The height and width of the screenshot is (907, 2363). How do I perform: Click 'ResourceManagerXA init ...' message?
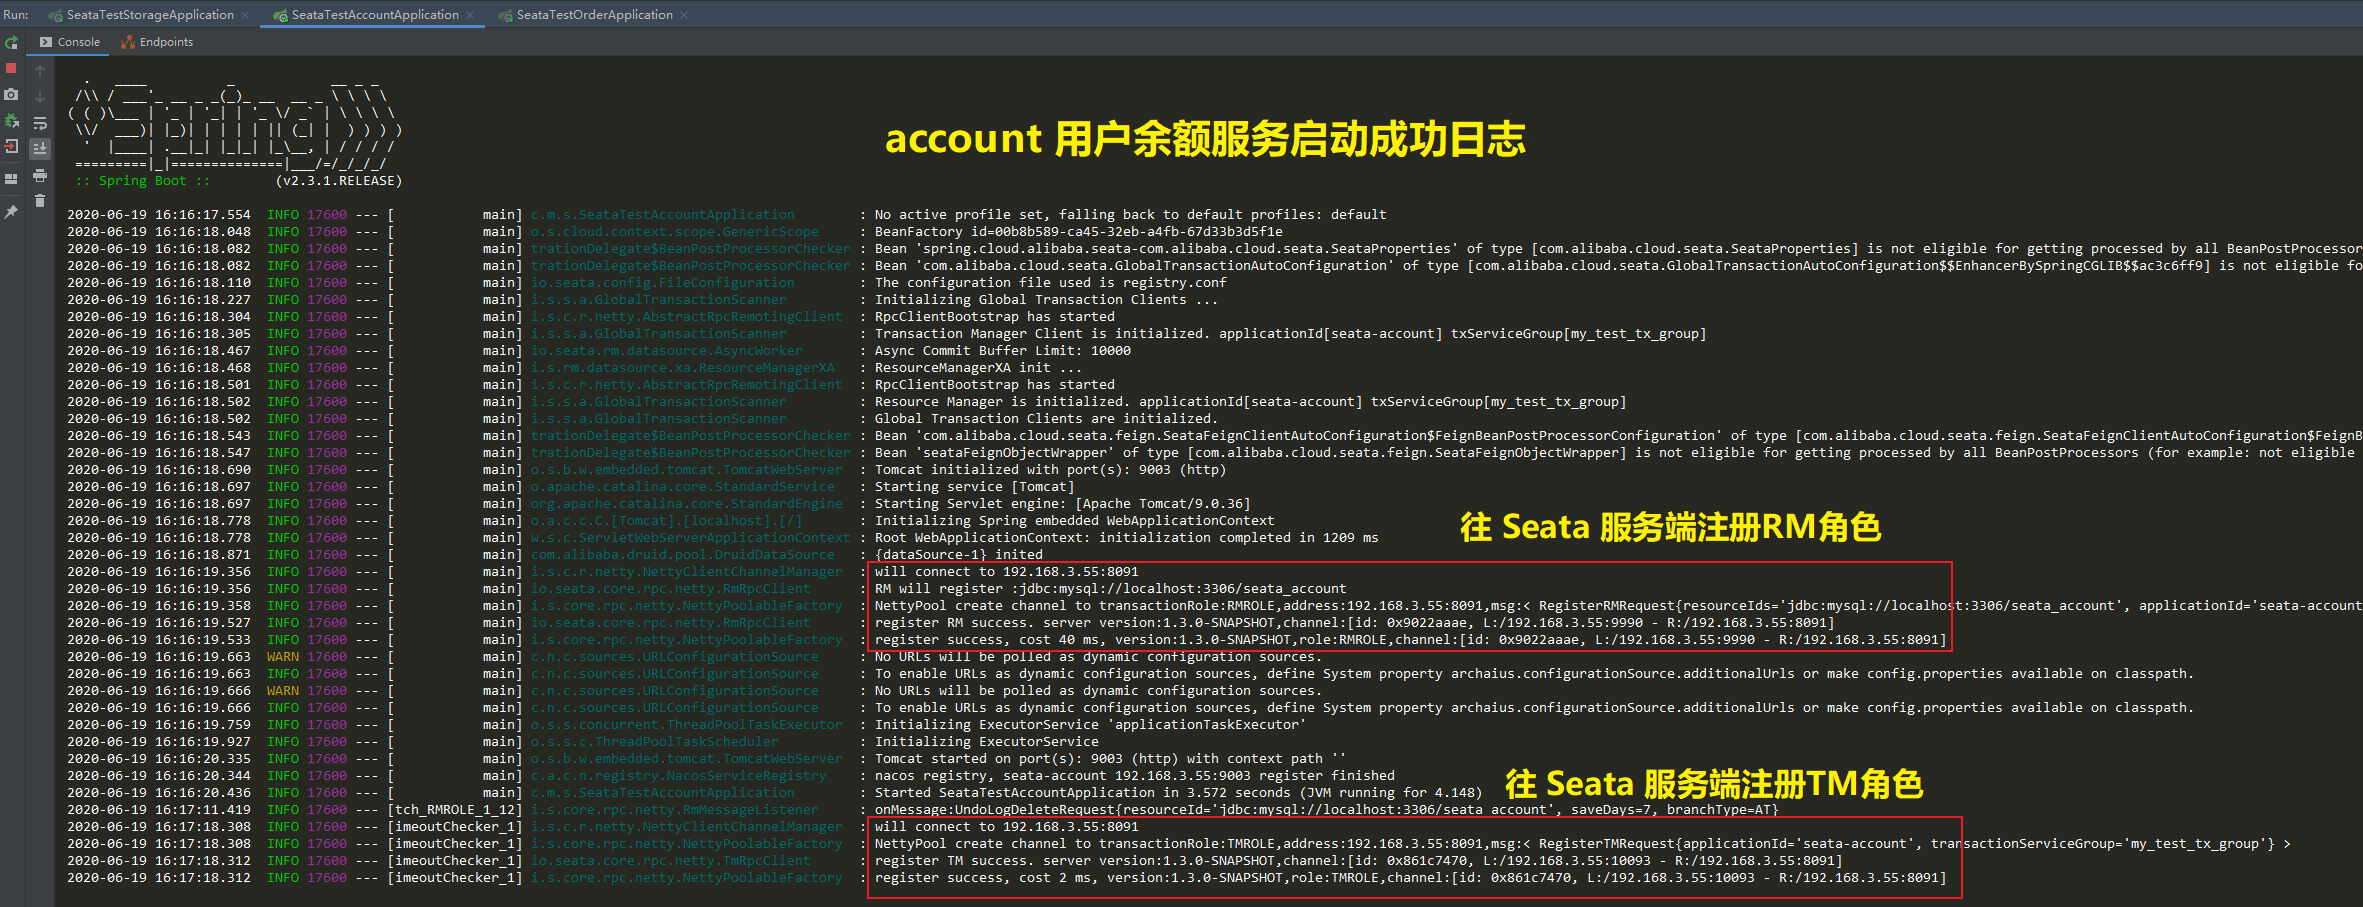[x=978, y=368]
